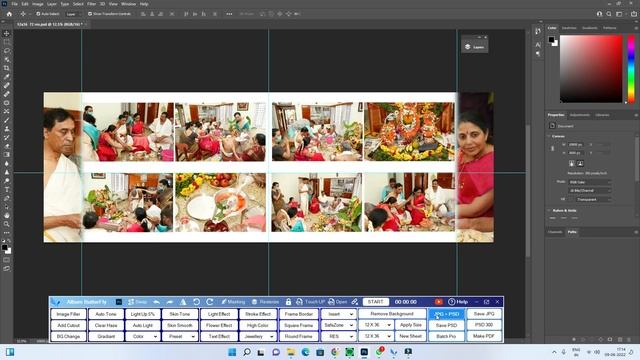Select landscape canvas orientation icon

(x=580, y=163)
